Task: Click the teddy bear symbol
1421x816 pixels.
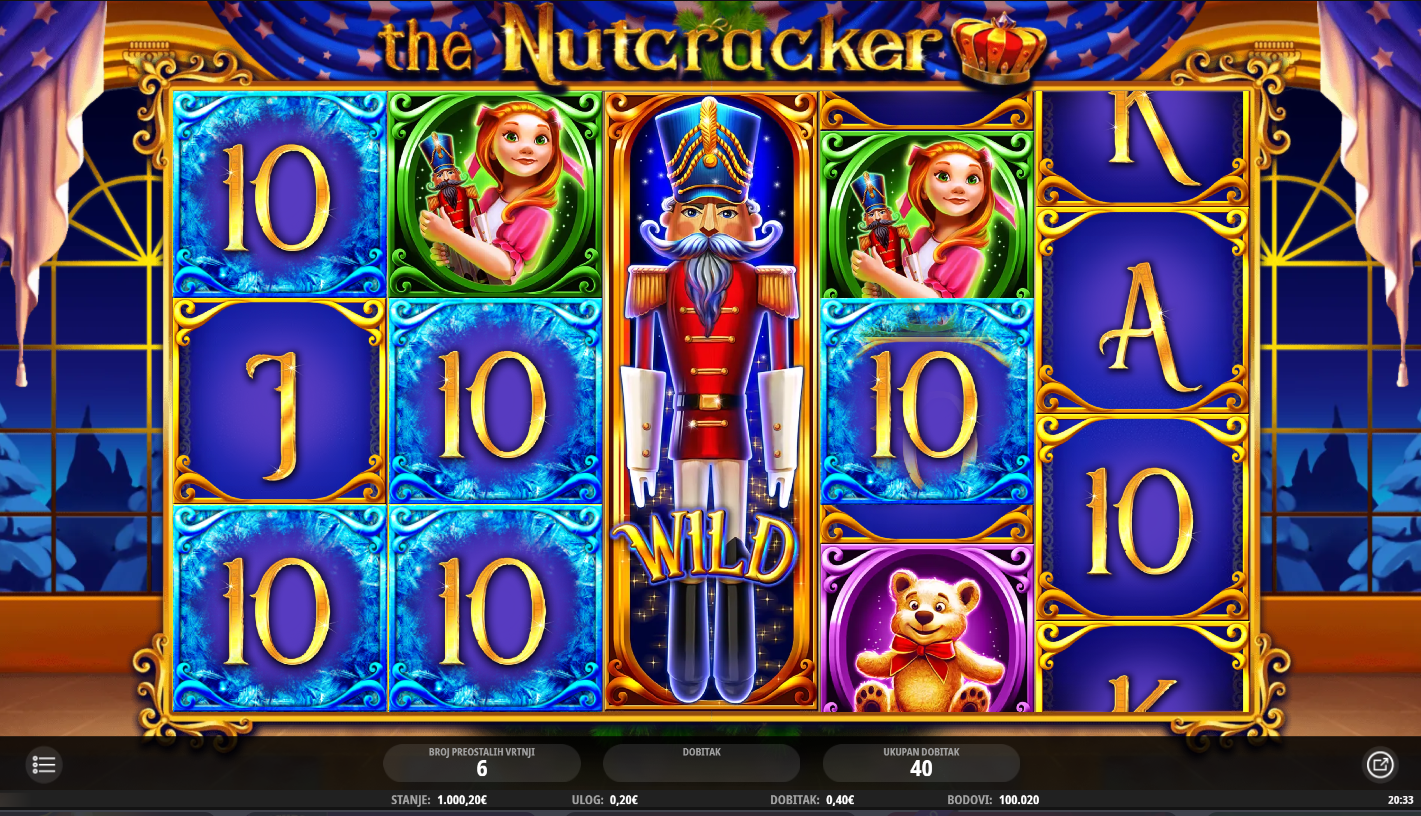Action: pos(926,628)
